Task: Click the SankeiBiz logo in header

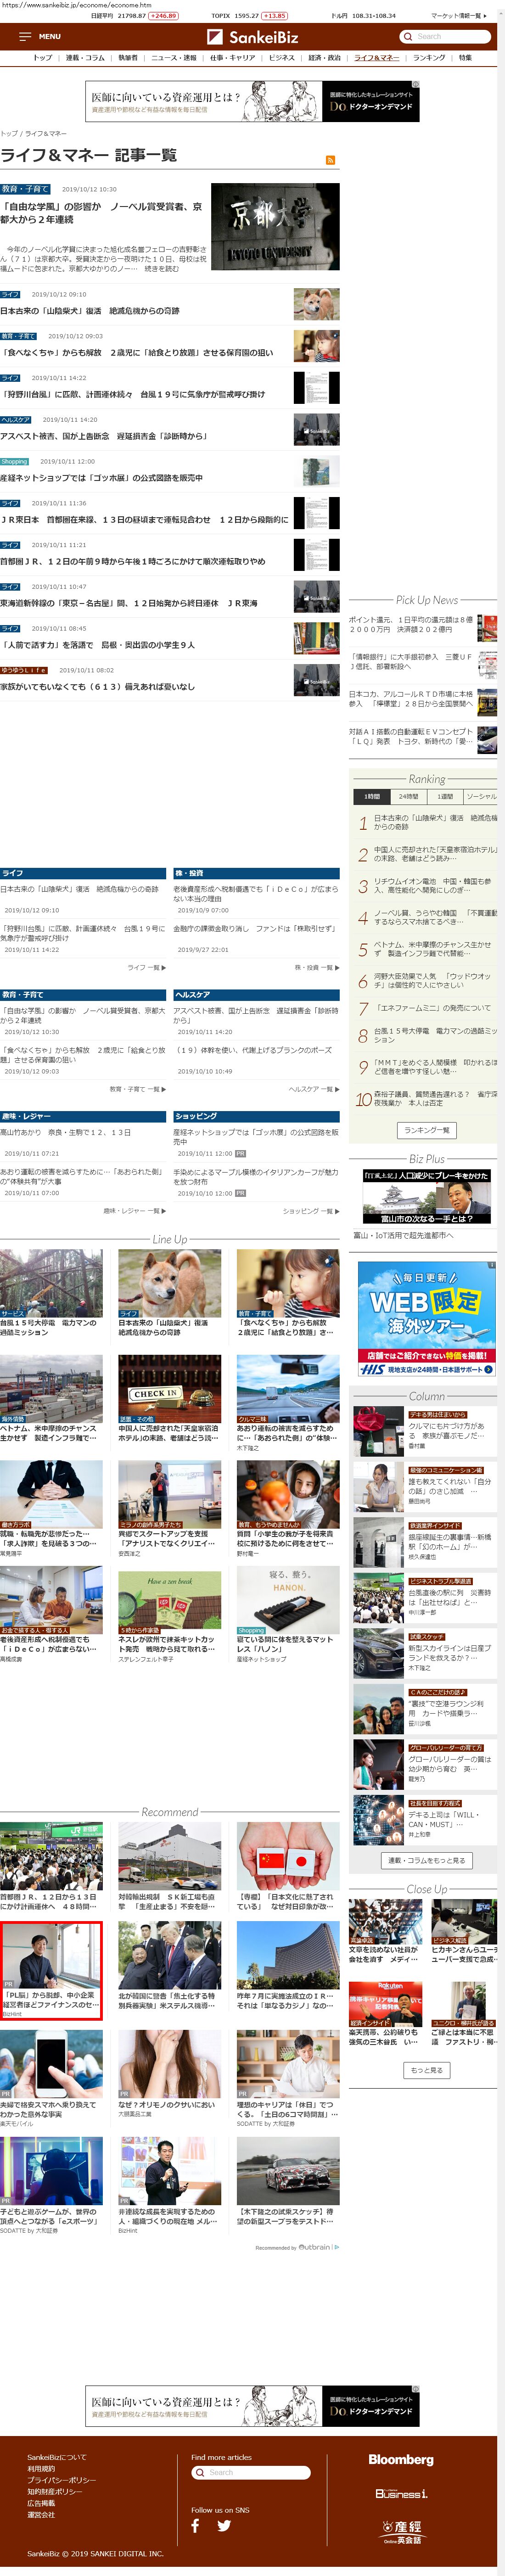Action: 252,37
